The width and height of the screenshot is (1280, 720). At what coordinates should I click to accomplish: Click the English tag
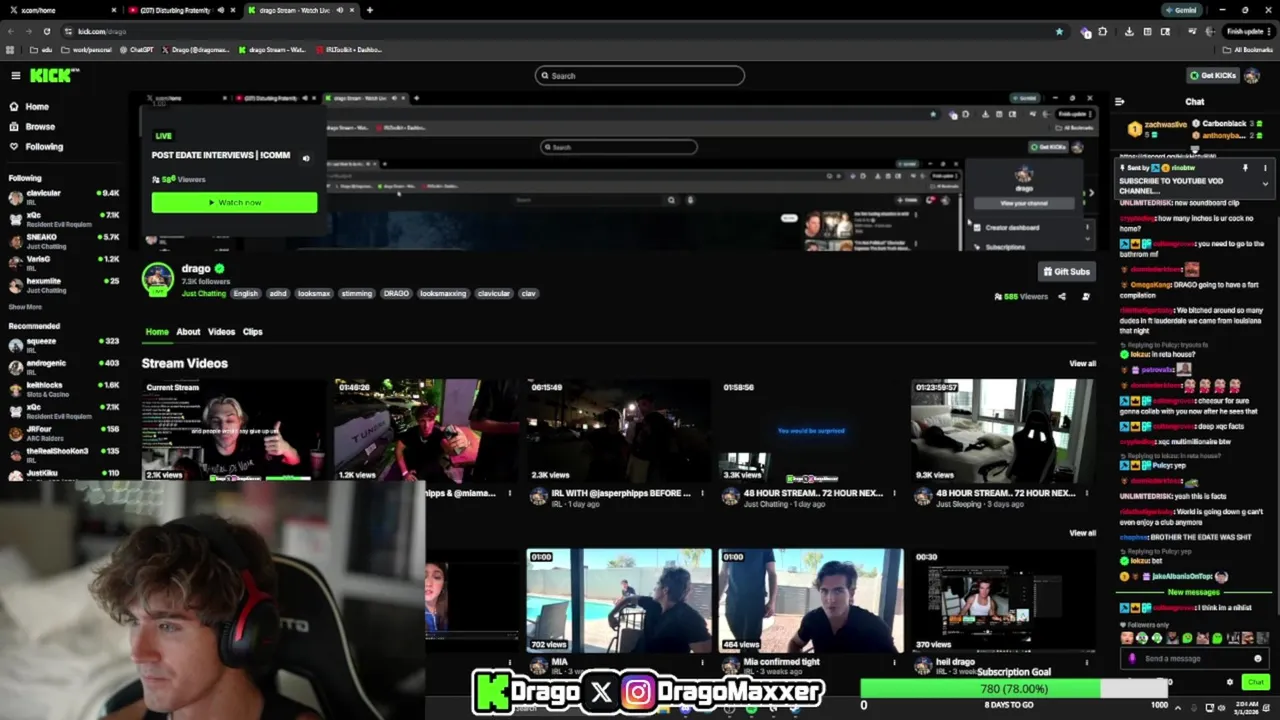point(245,294)
